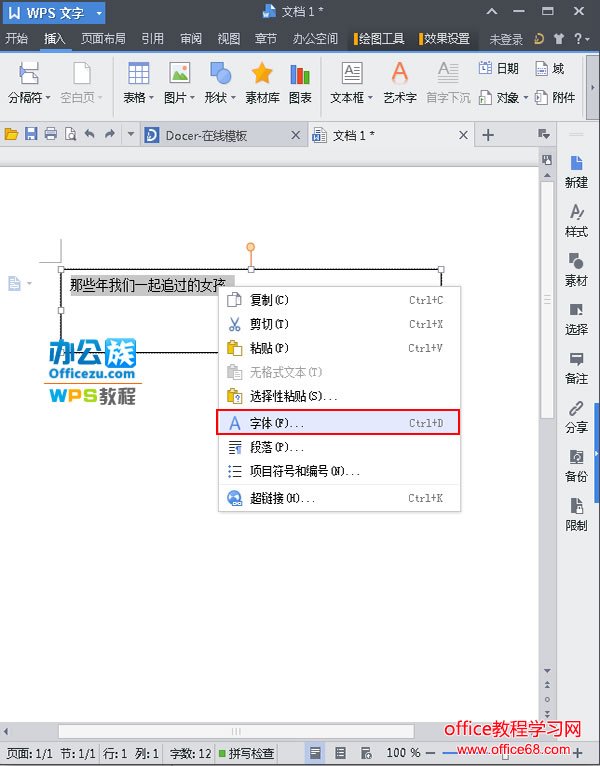600x766 pixels.
Task: Switch to page layout view in status bar
Action: 316,752
